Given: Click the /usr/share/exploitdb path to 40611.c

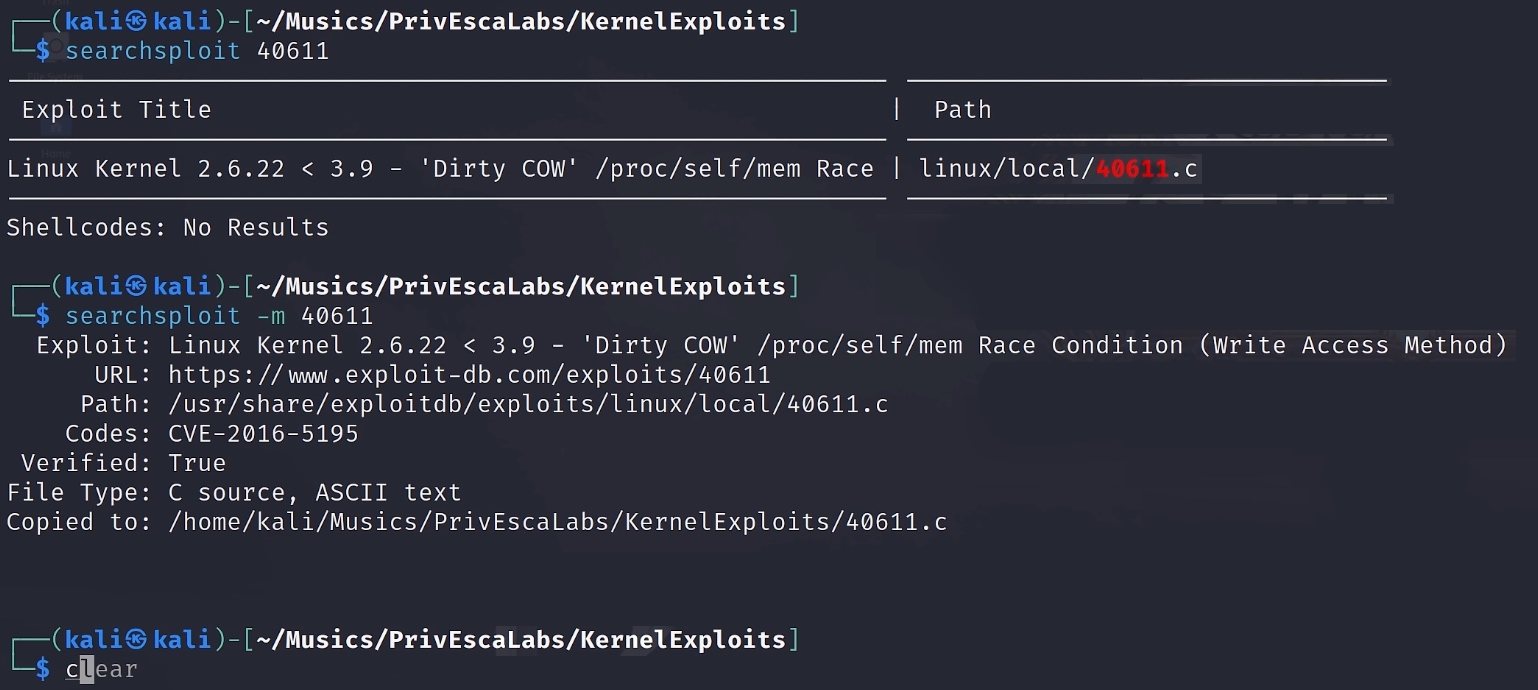Looking at the screenshot, I should point(528,405).
